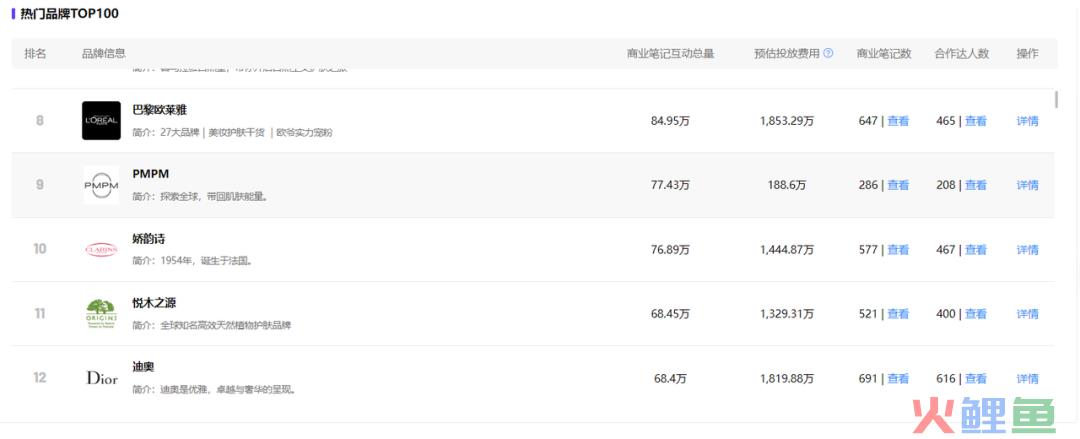View the 286 notes of PMPM
The width and height of the screenshot is (1080, 439).
pos(897,185)
